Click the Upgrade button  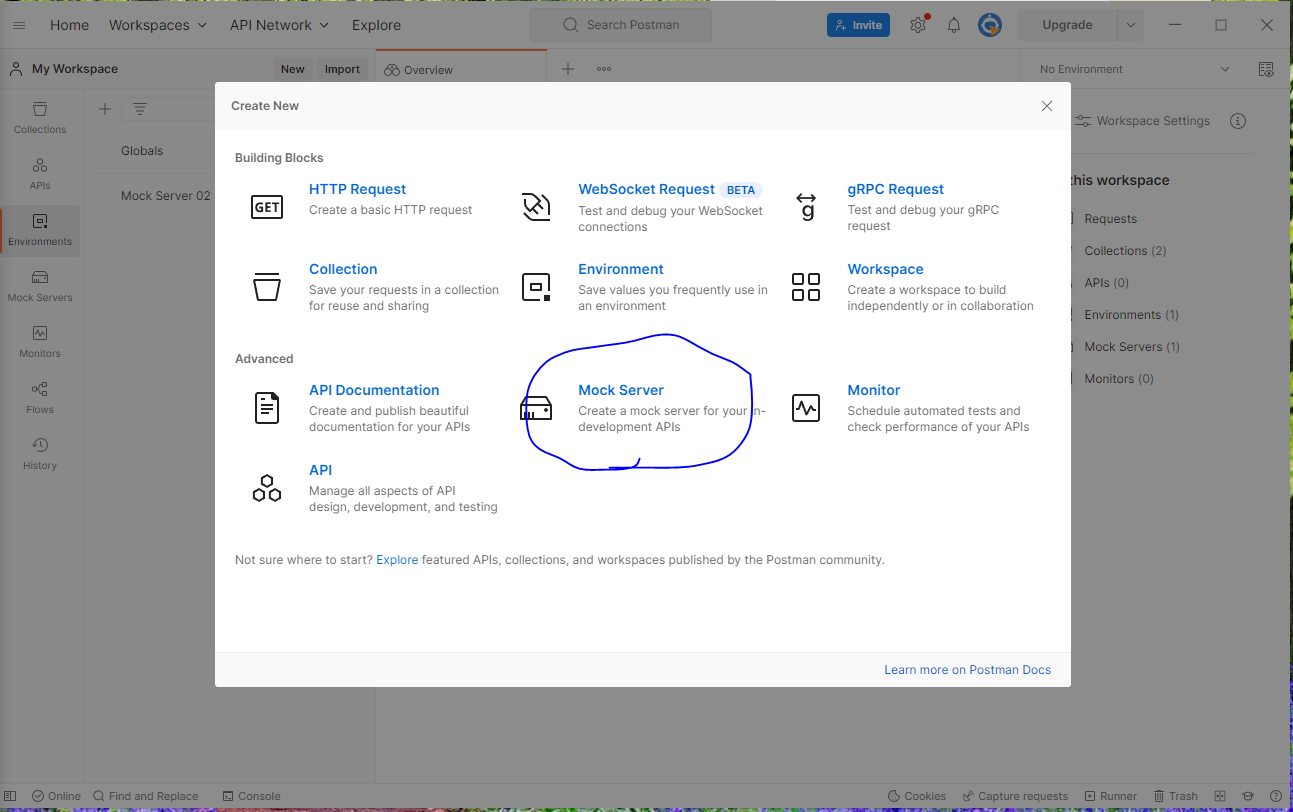coord(1067,25)
